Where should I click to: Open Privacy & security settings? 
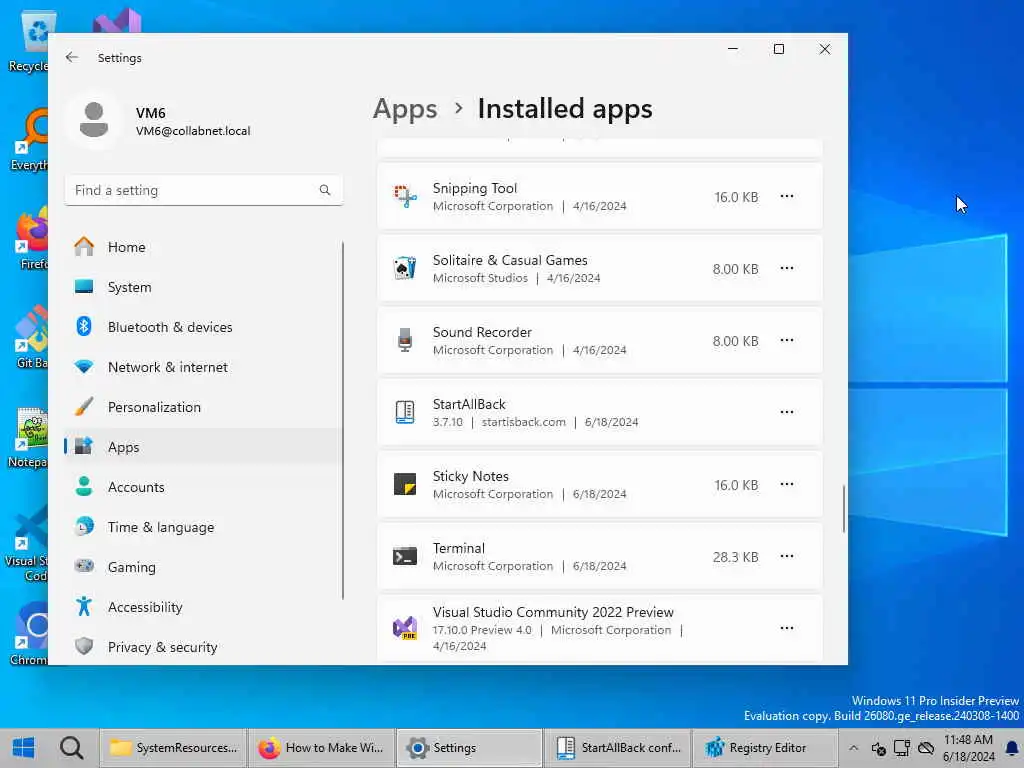click(x=202, y=647)
